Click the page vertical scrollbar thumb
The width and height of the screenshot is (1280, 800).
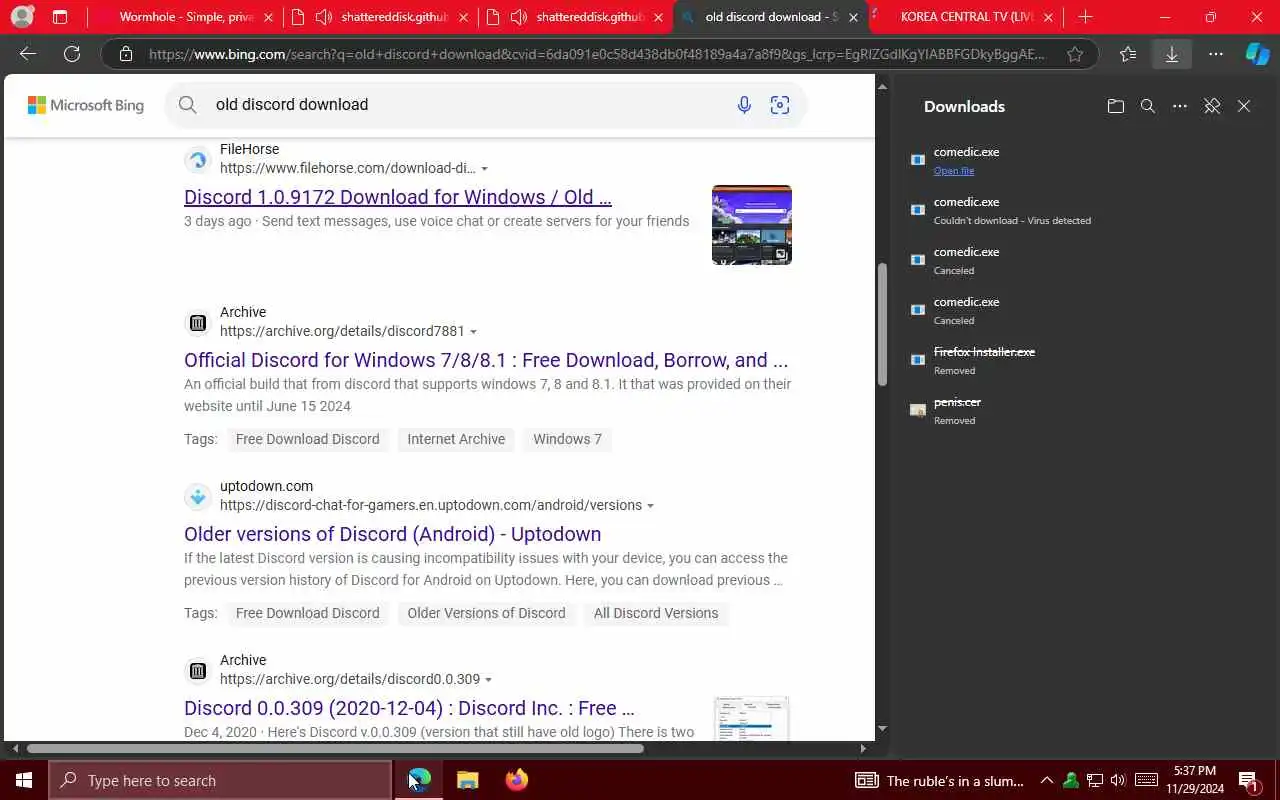pyautogui.click(x=882, y=325)
